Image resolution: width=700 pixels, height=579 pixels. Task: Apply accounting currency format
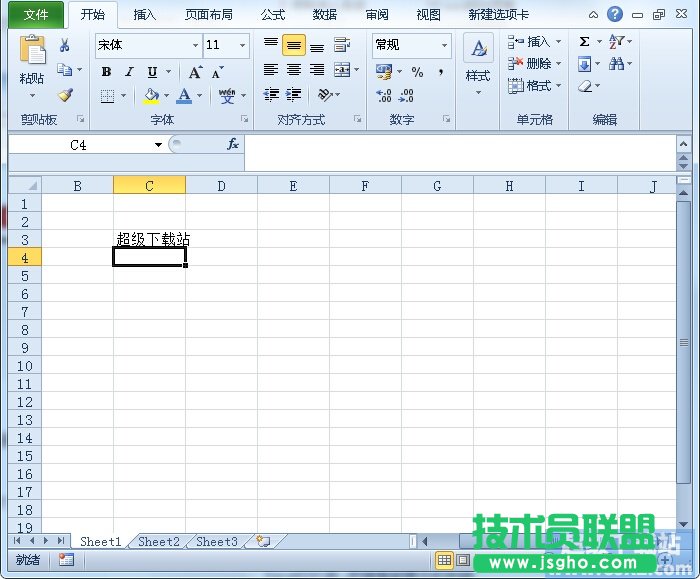[384, 72]
